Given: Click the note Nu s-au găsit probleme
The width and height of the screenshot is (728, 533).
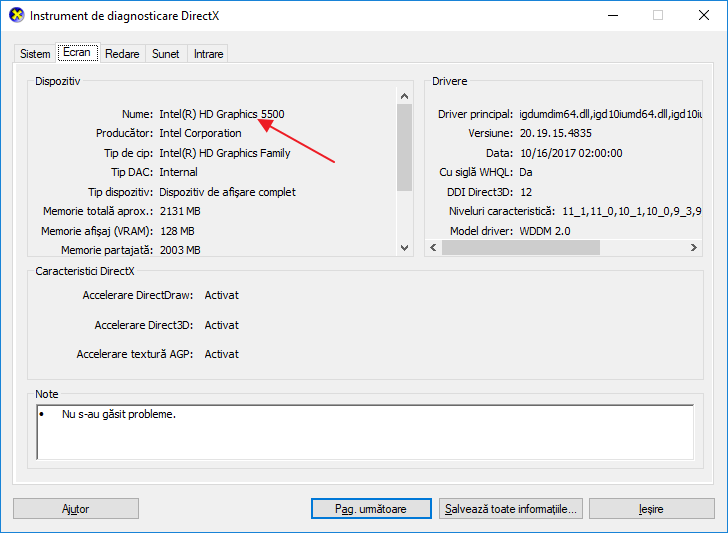Looking at the screenshot, I should point(119,414).
